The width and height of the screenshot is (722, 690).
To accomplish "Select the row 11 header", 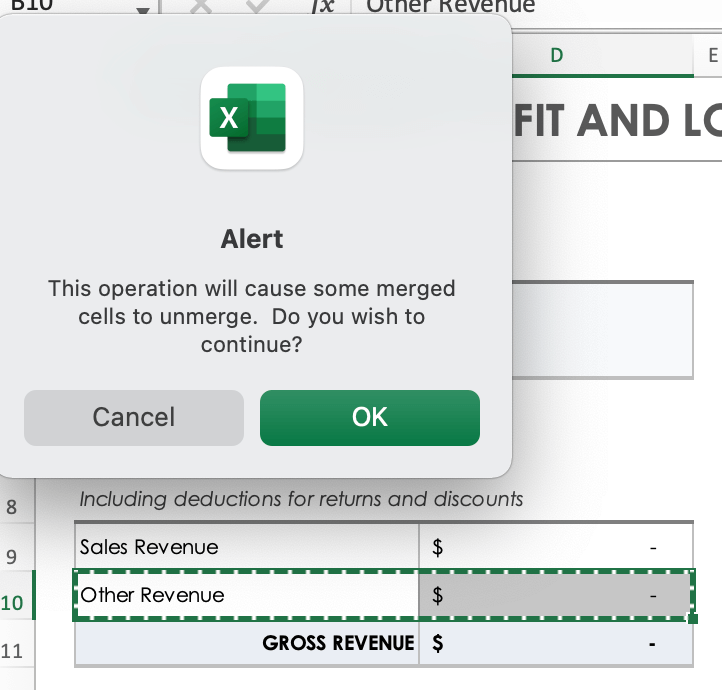I will click(x=13, y=651).
